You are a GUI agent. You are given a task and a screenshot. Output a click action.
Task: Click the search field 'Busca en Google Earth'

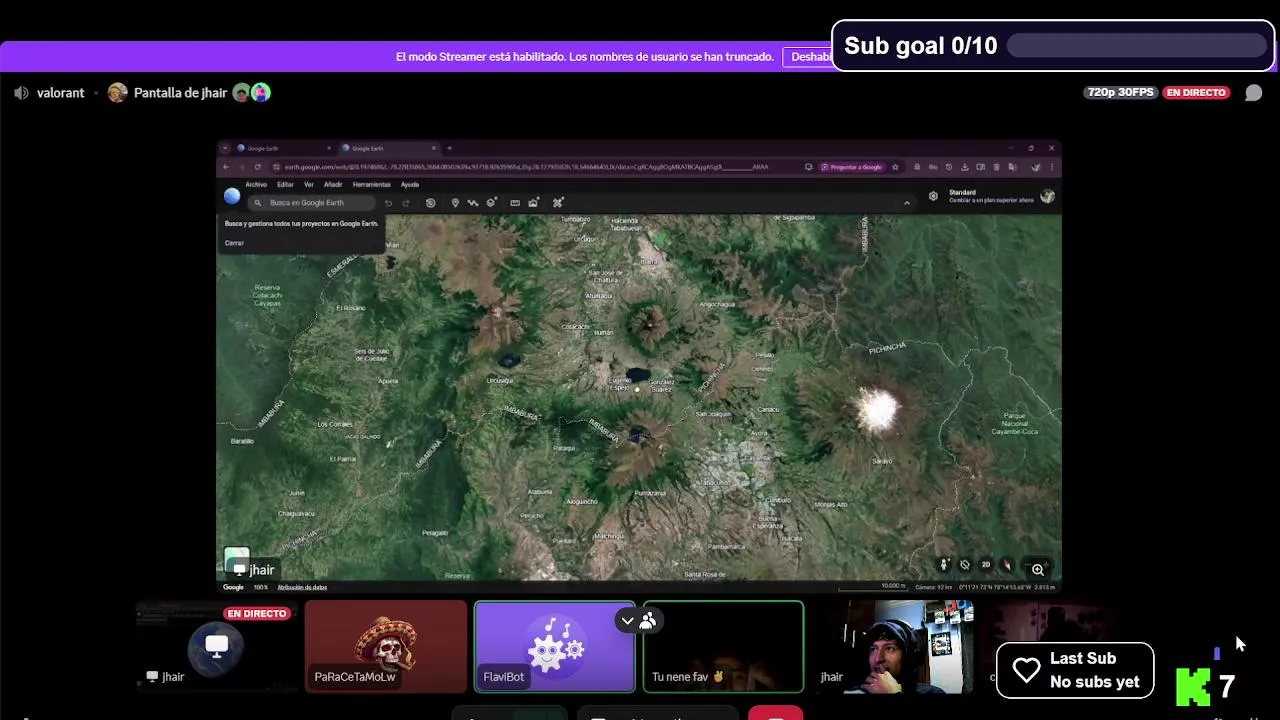(x=312, y=203)
